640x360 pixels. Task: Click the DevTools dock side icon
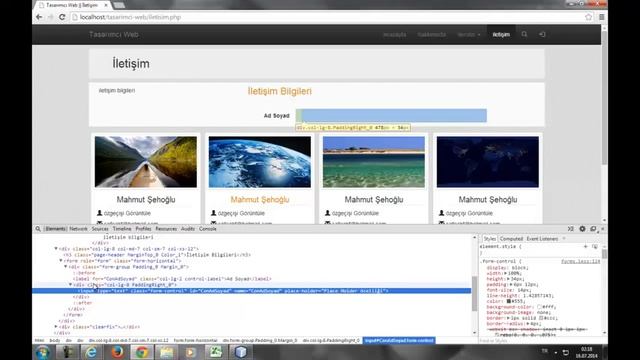tap(593, 229)
